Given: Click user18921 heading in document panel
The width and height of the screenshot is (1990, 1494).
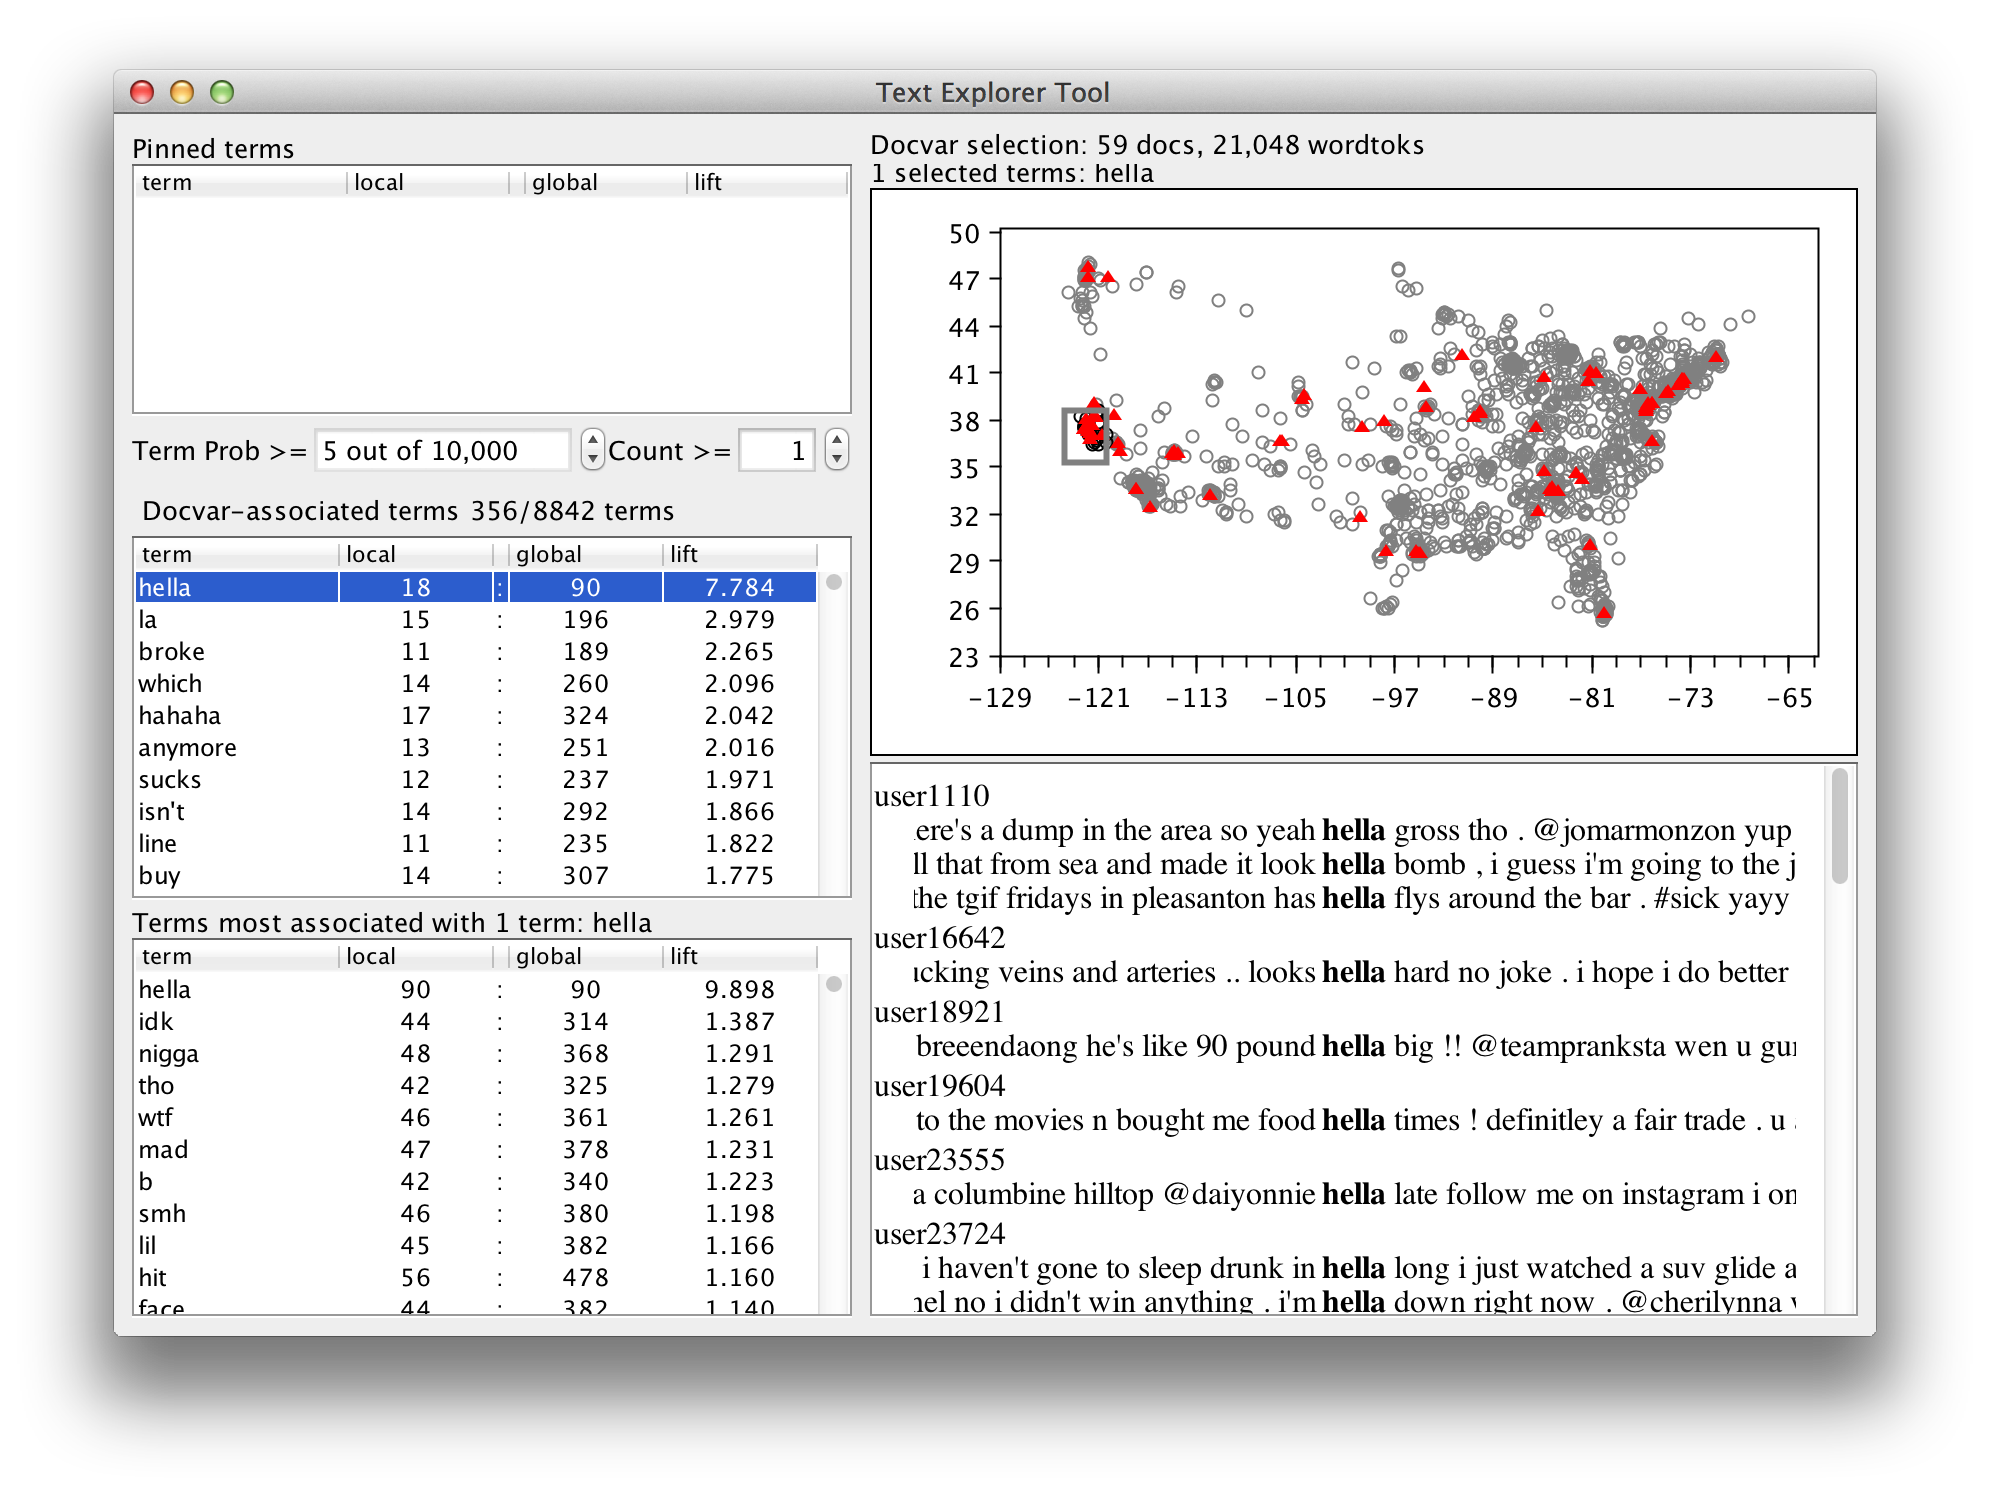Looking at the screenshot, I should point(940,1012).
